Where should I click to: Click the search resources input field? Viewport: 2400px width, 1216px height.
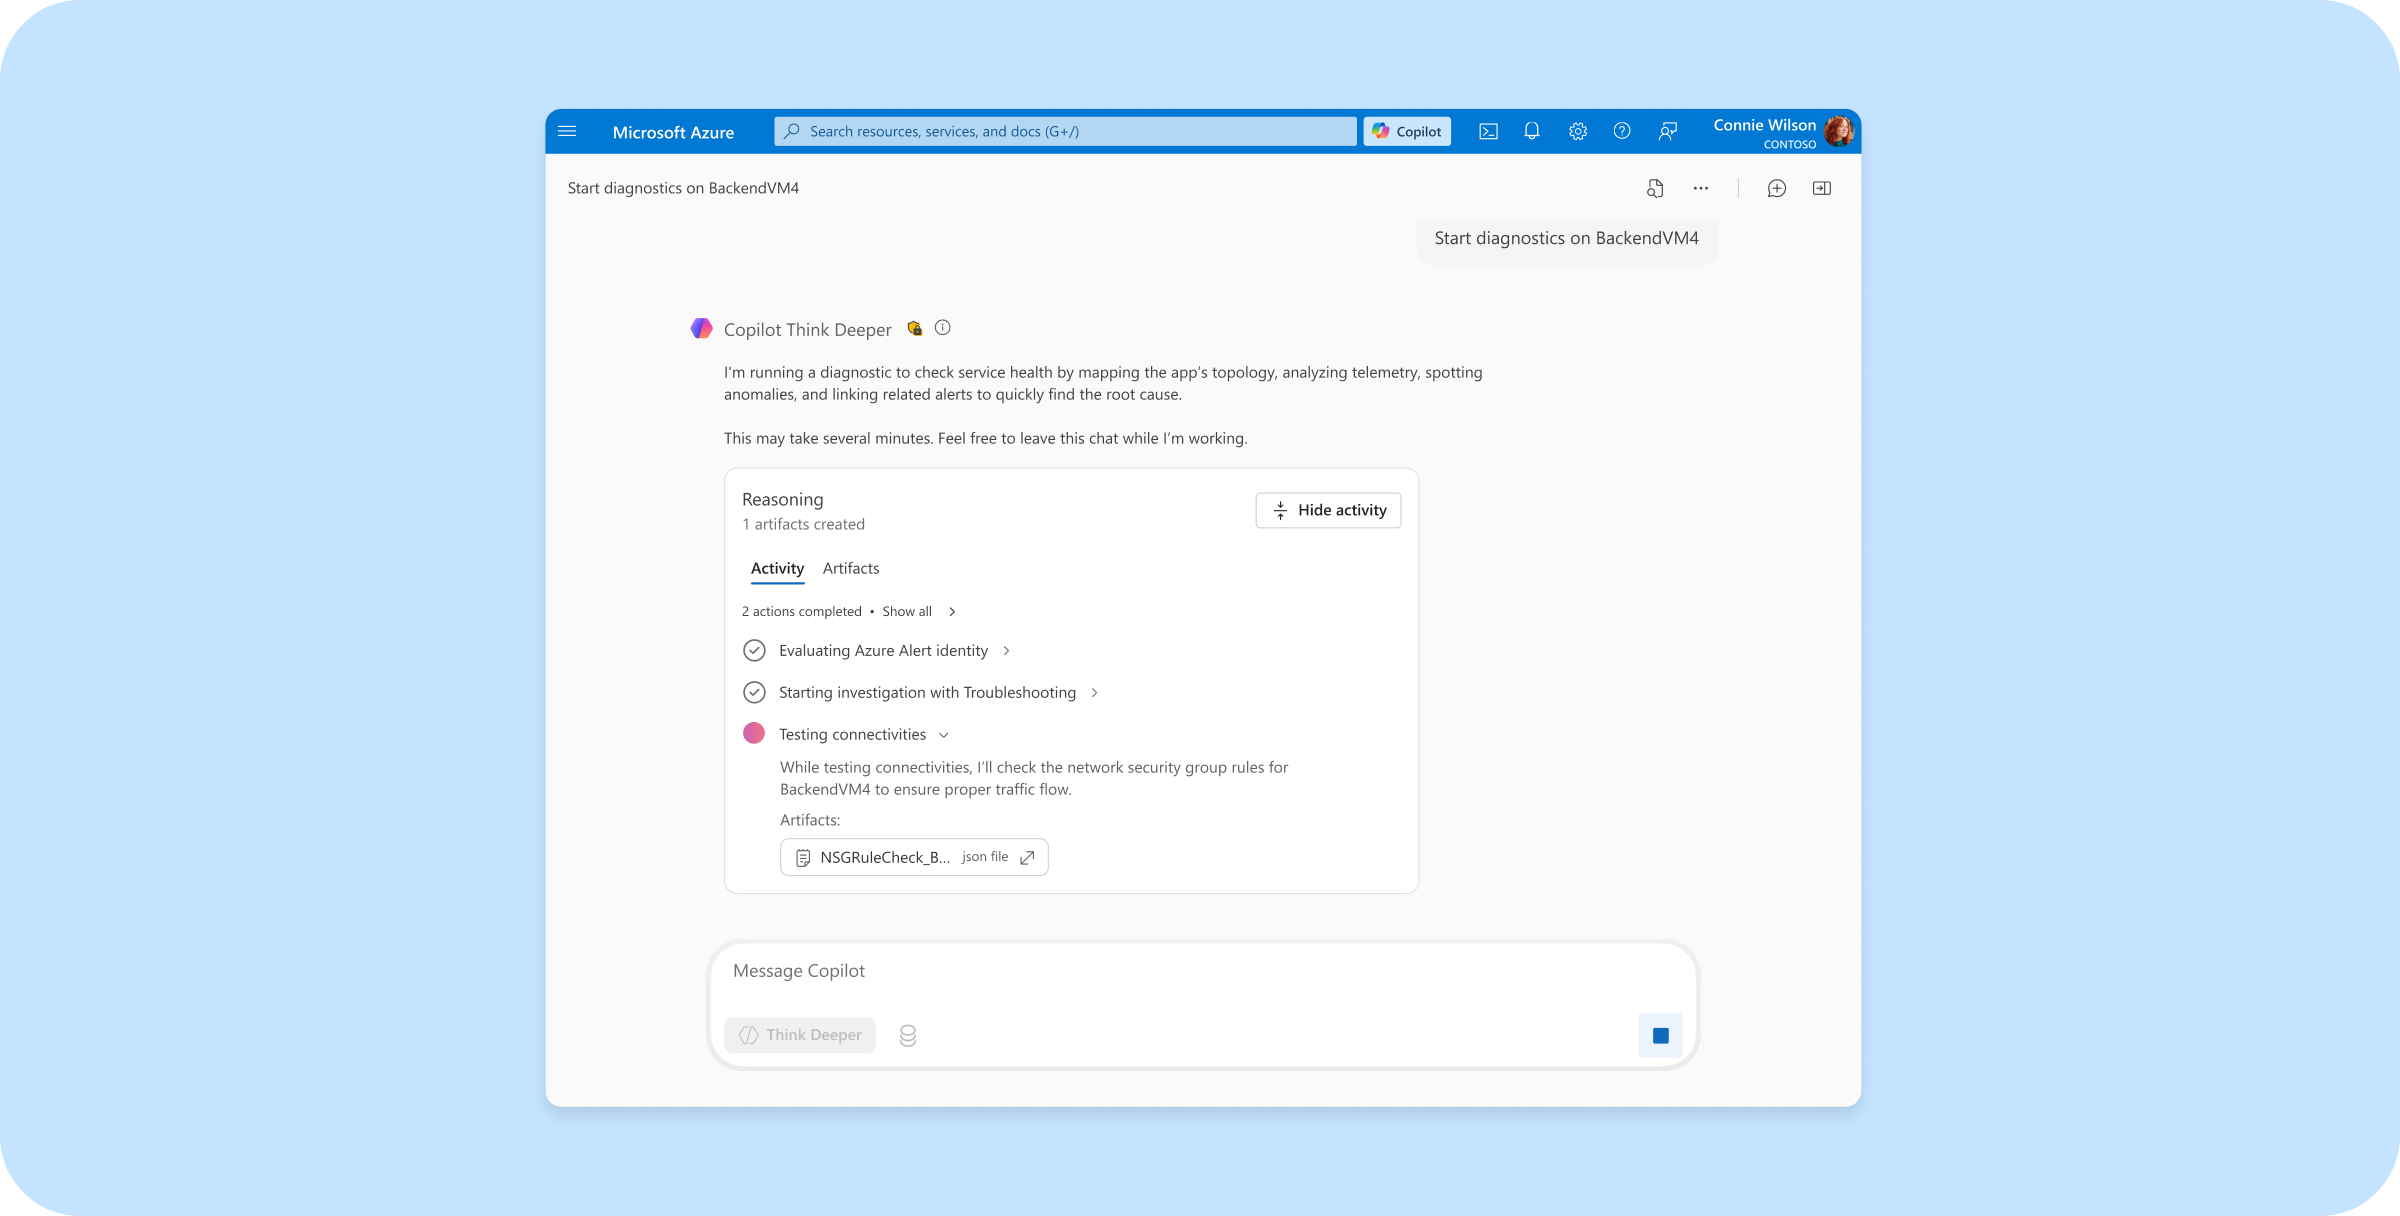pyautogui.click(x=1065, y=131)
